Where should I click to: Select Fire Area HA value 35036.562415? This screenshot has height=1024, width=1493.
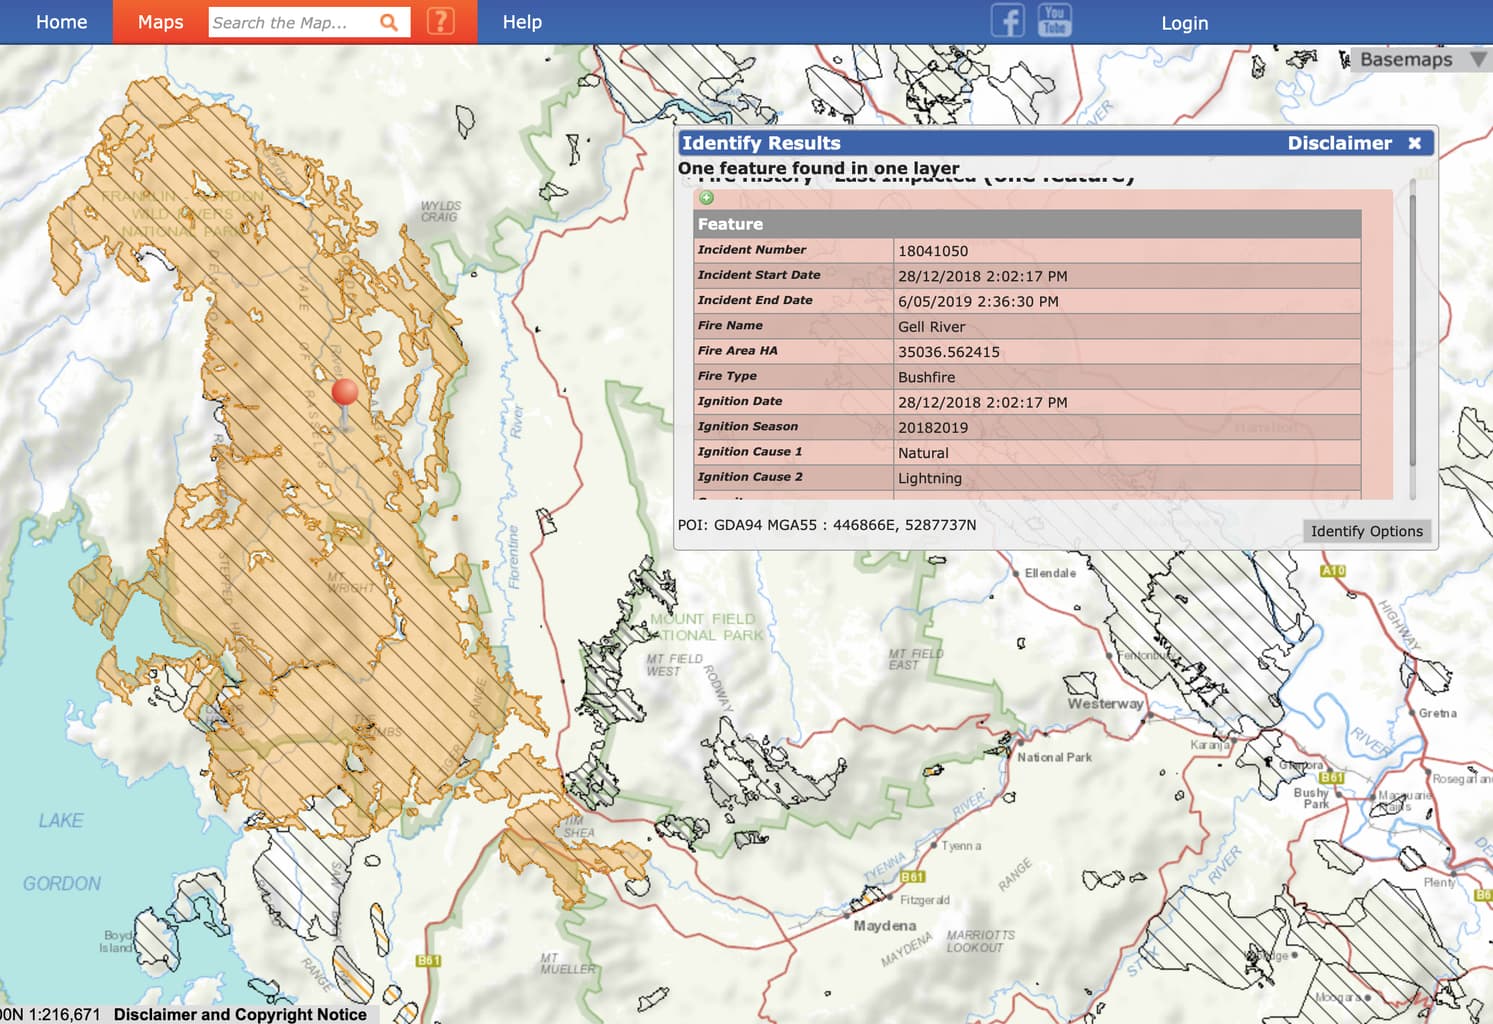click(948, 352)
